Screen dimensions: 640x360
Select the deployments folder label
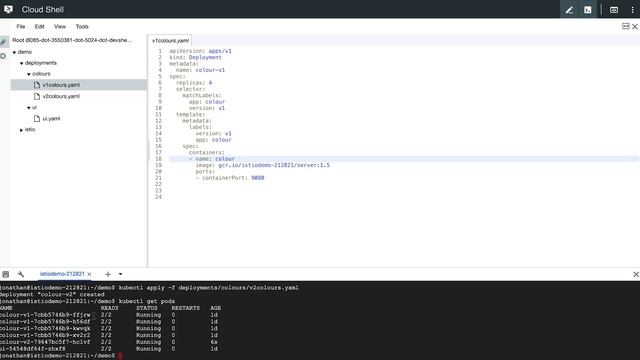click(41, 63)
